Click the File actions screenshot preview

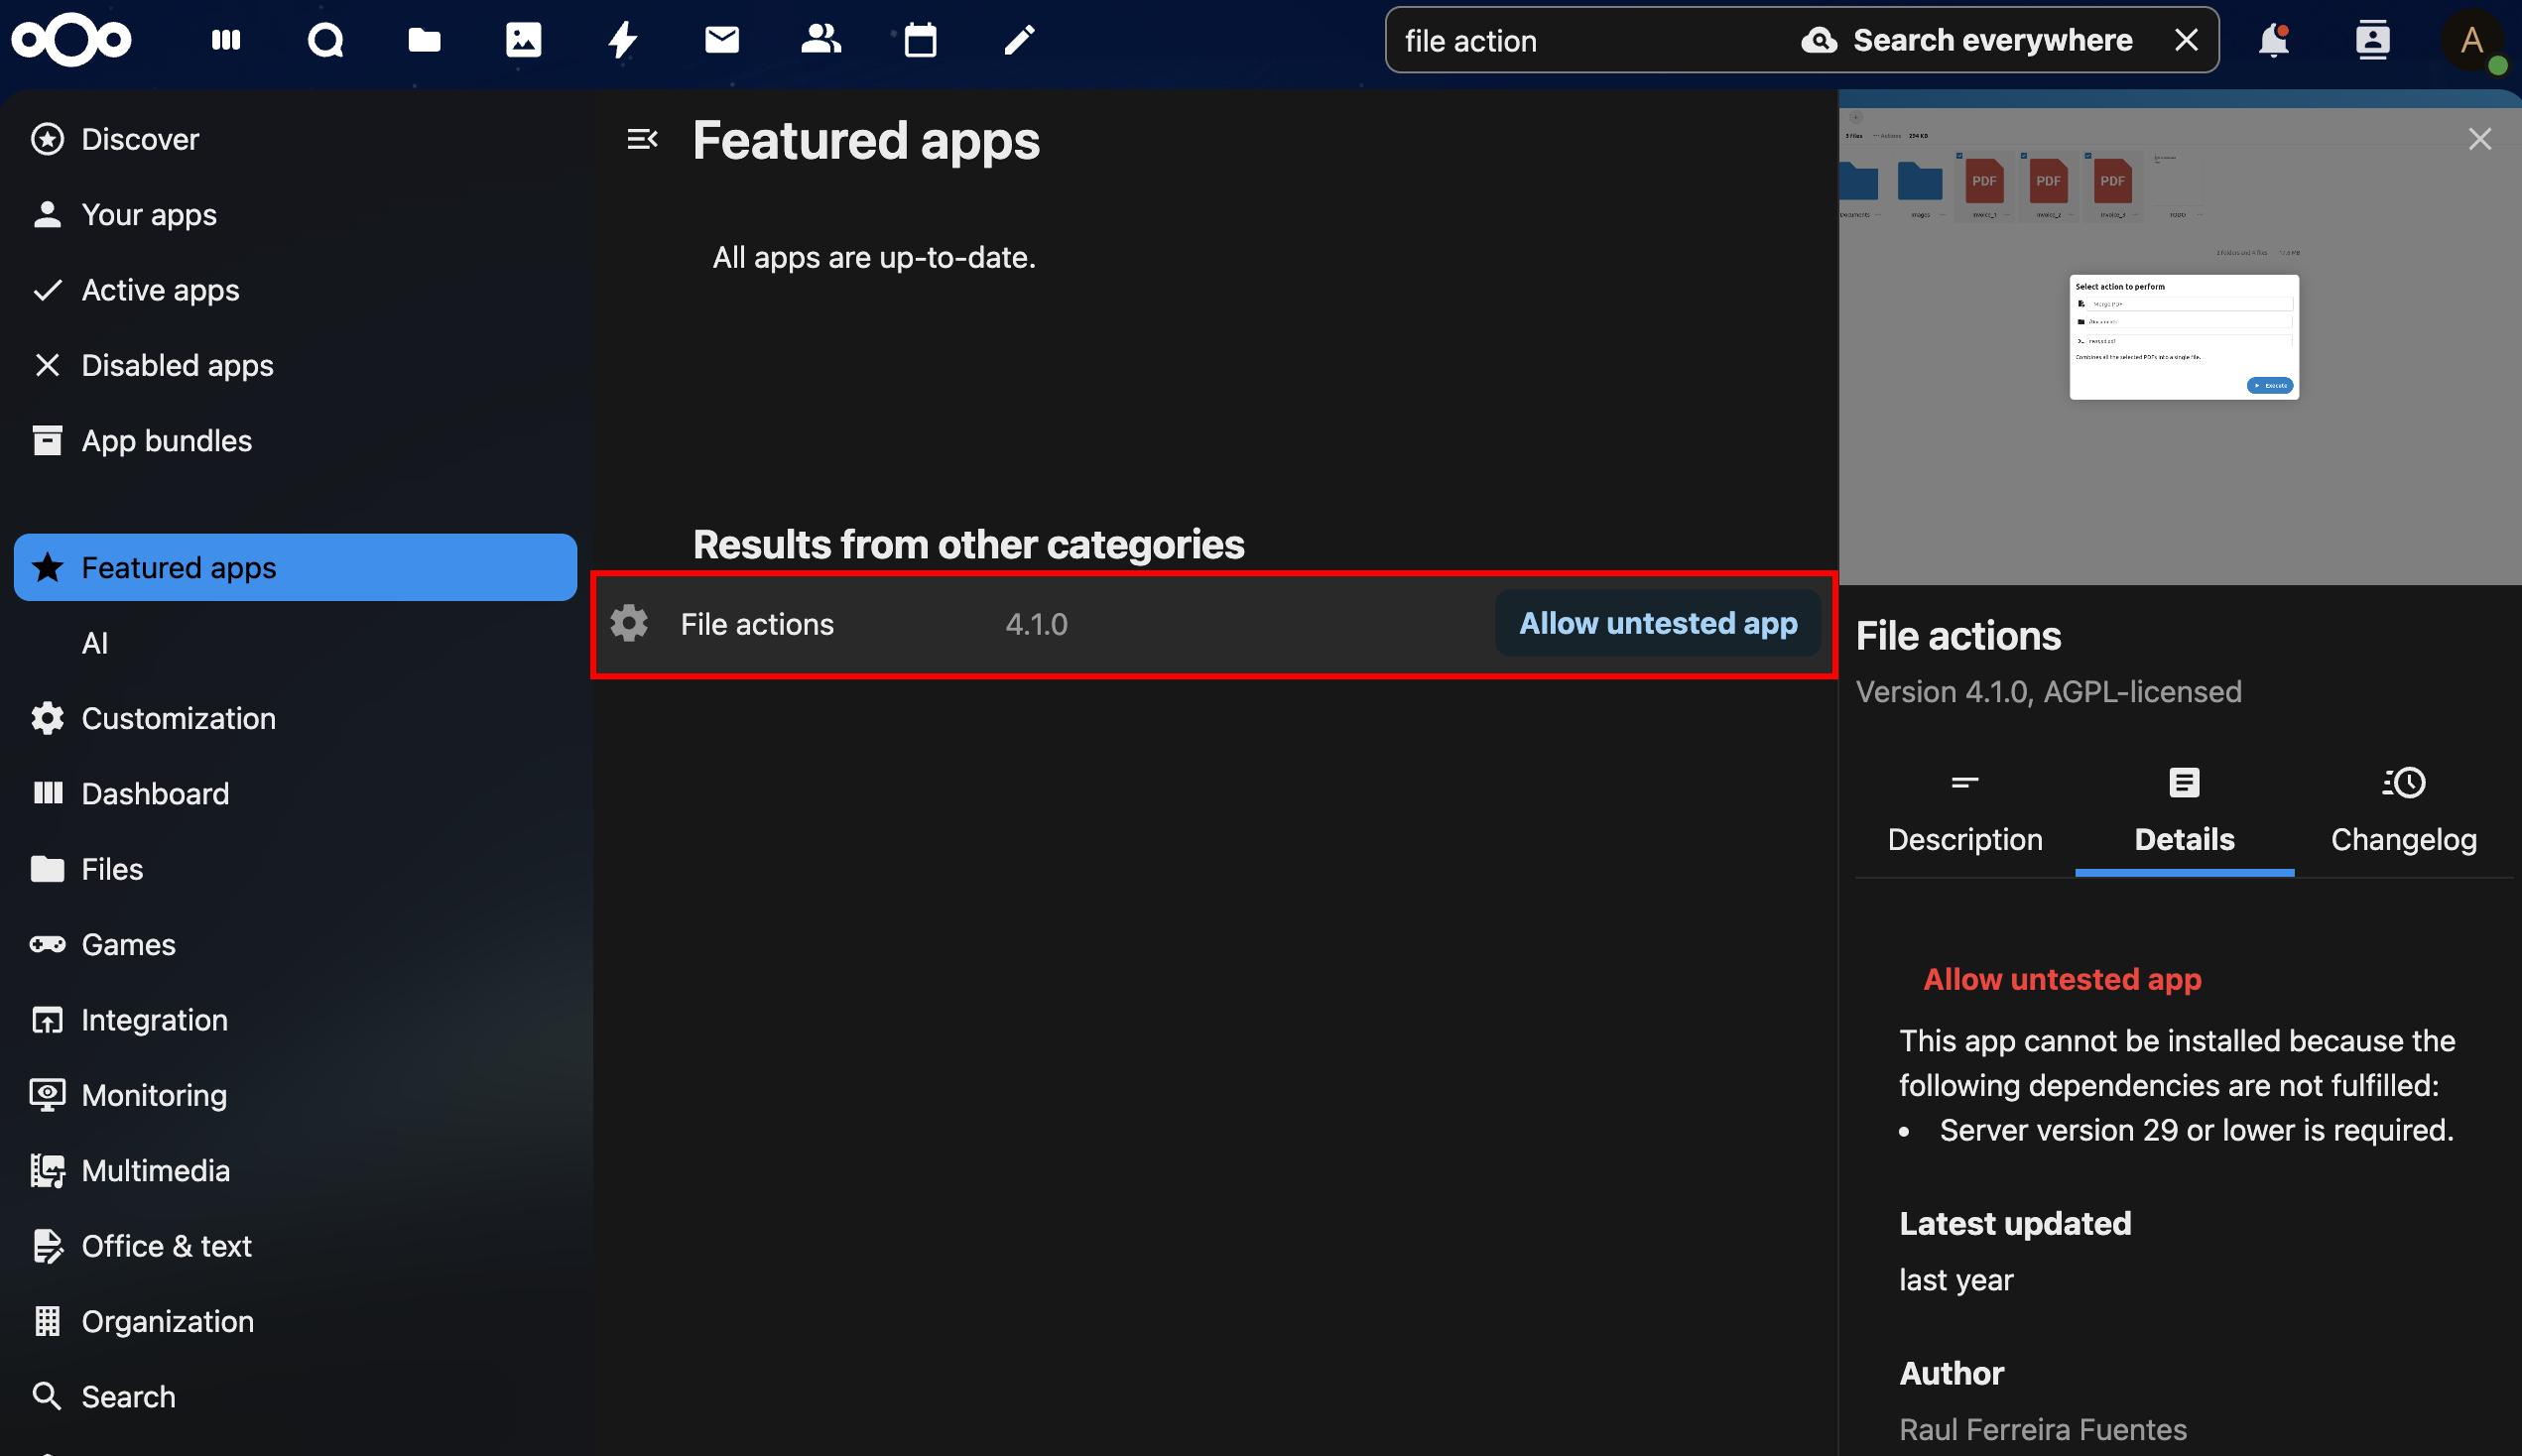2180,340
